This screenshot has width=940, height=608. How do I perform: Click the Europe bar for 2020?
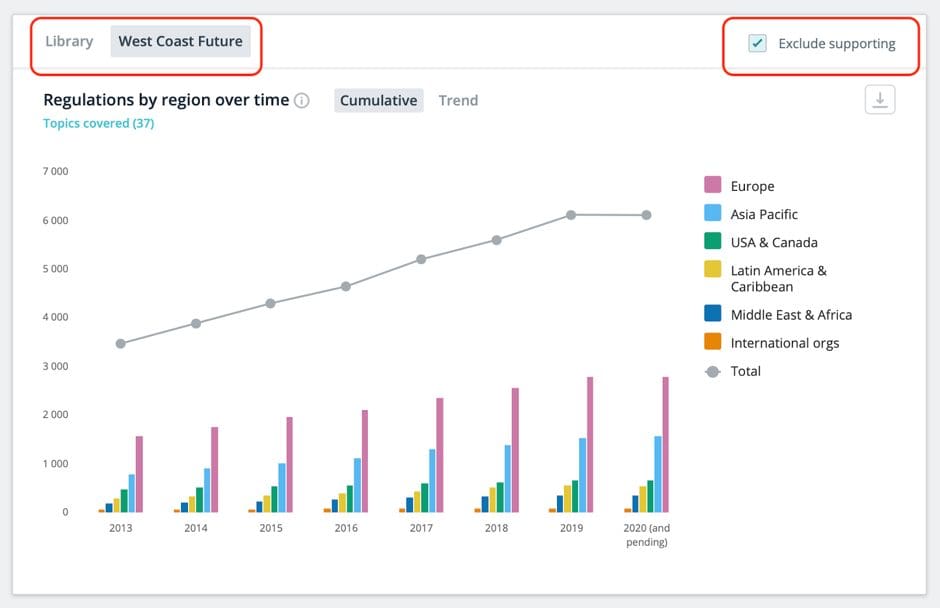click(x=665, y=444)
